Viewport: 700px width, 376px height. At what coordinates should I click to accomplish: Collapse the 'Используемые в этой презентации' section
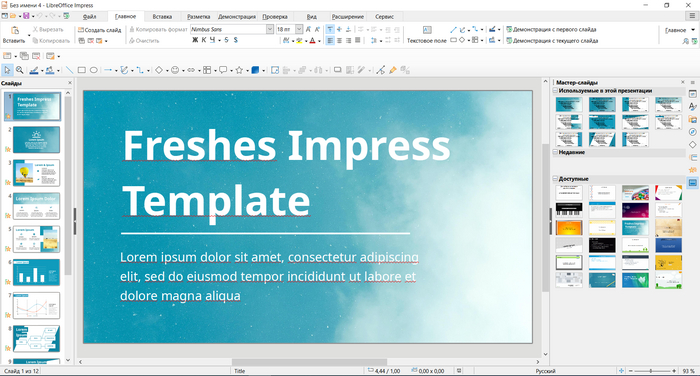[x=555, y=91]
